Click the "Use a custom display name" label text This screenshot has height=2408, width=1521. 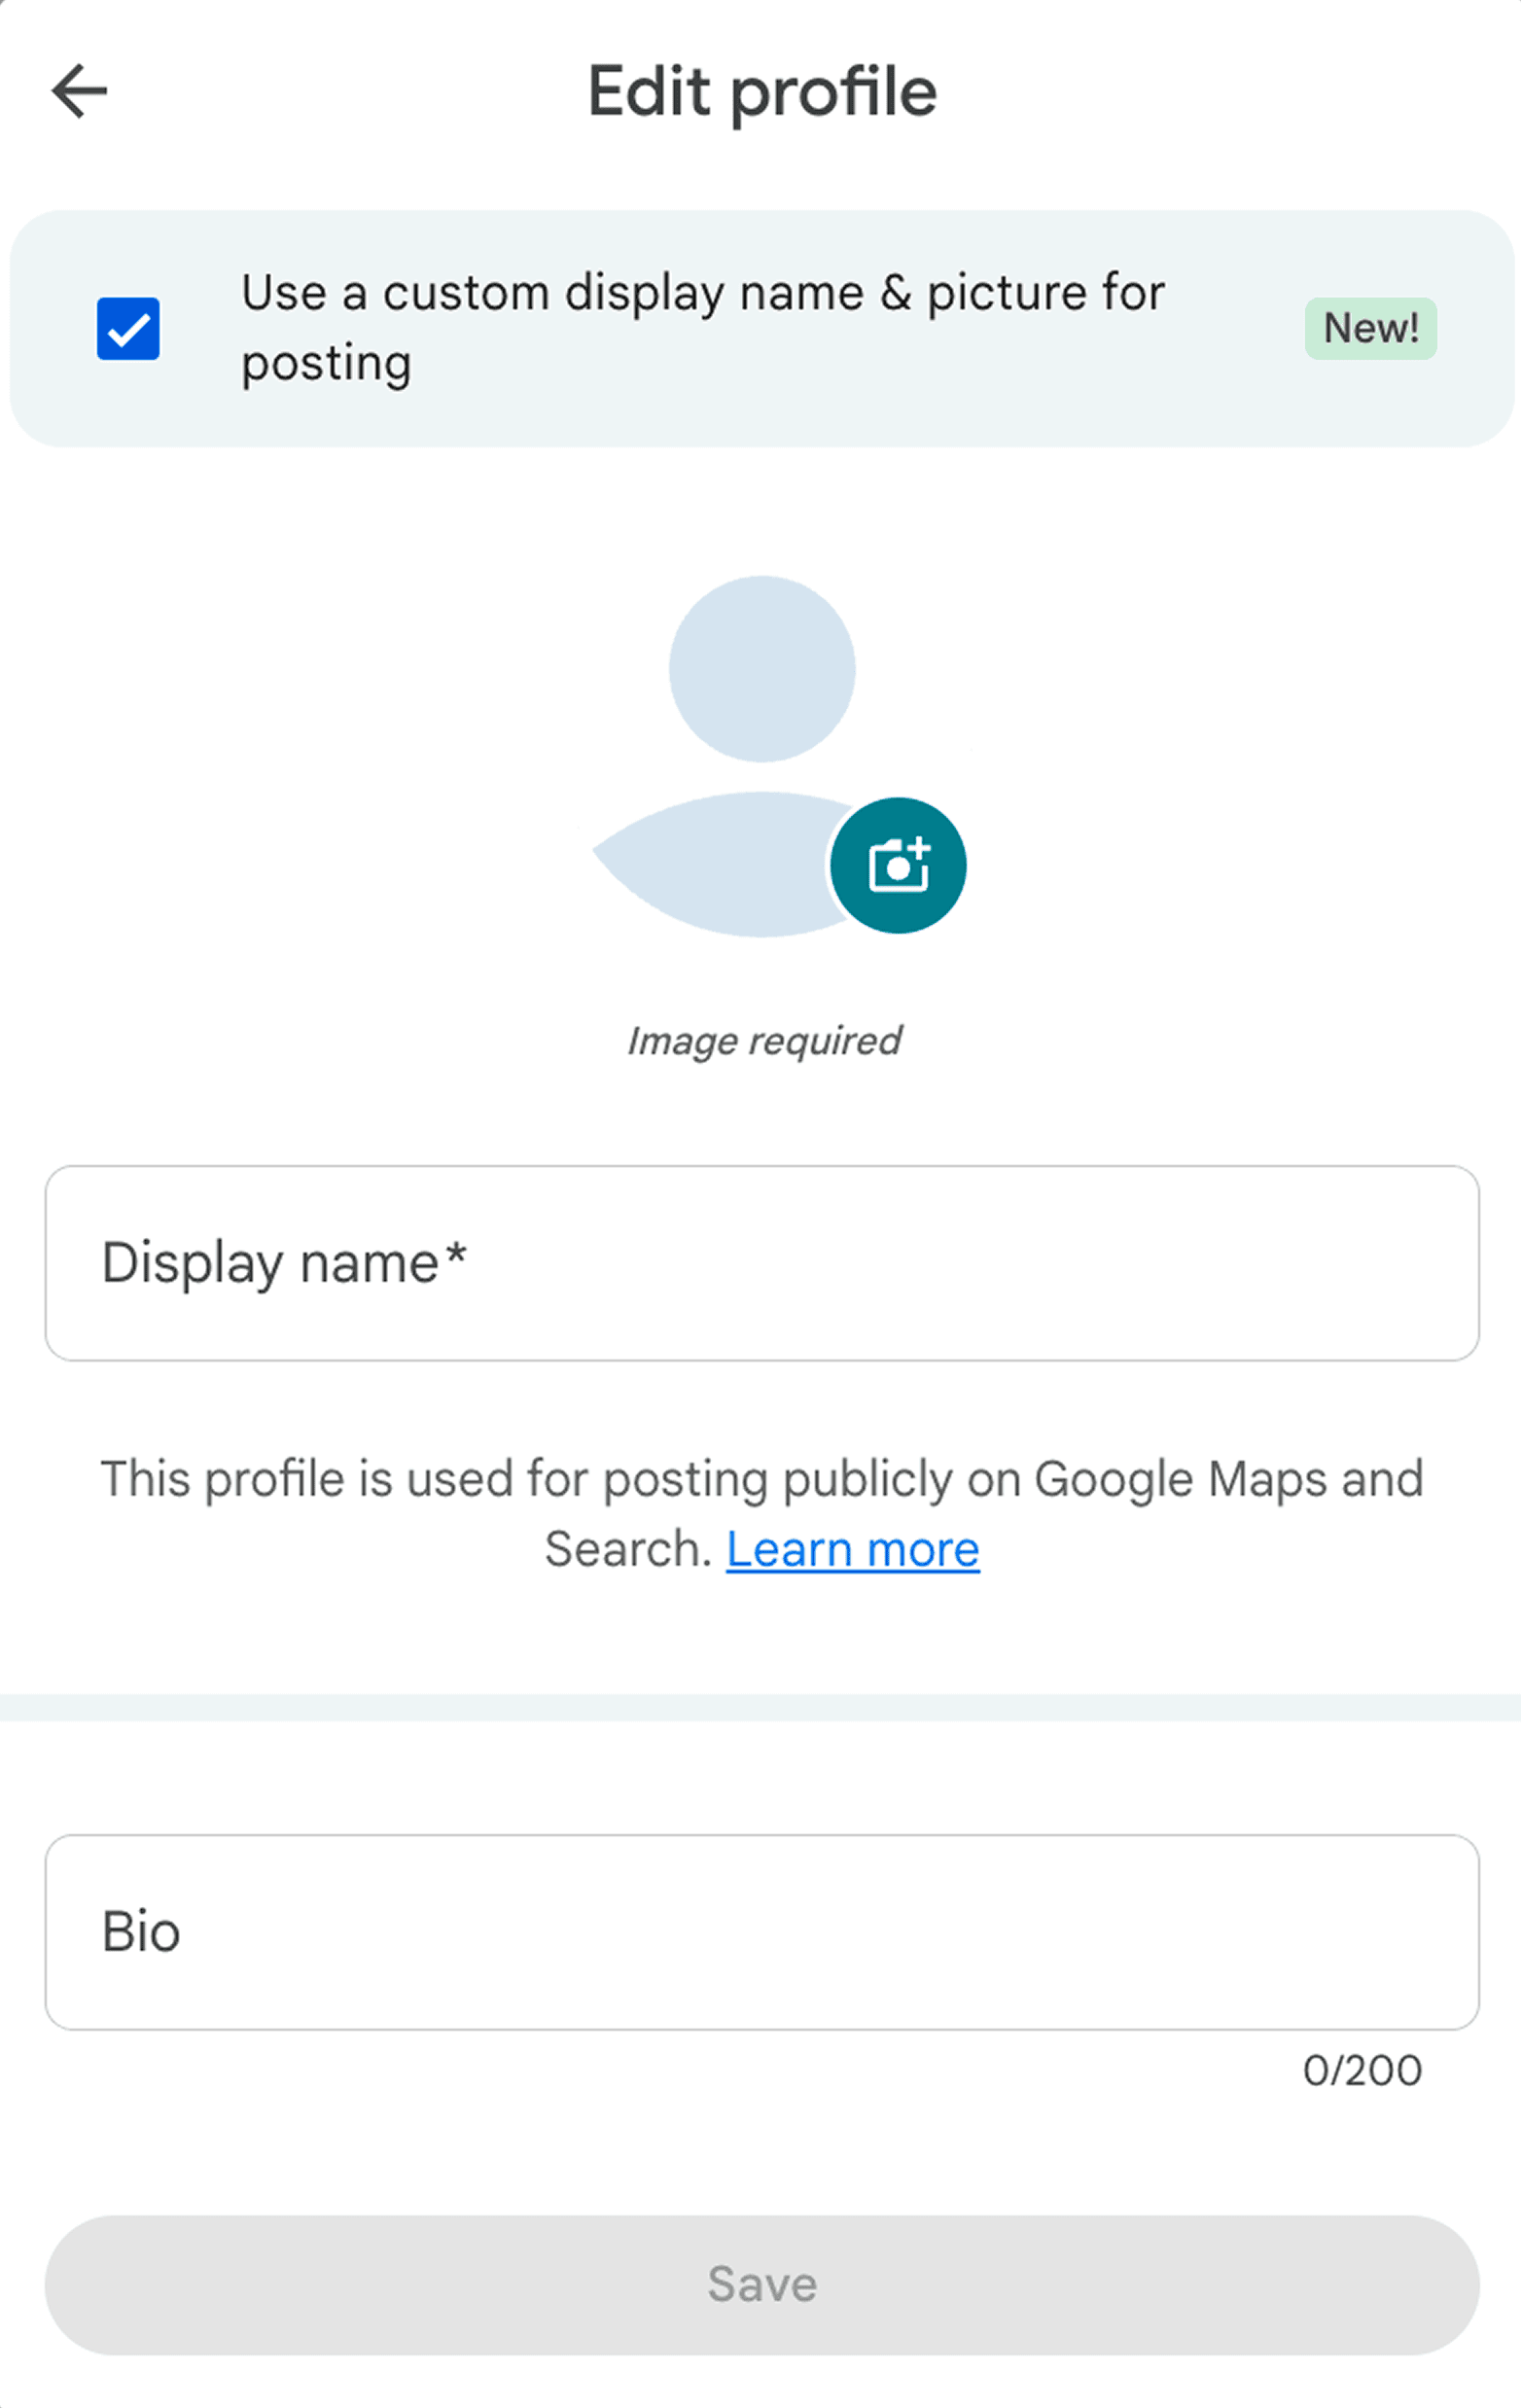[x=702, y=293]
